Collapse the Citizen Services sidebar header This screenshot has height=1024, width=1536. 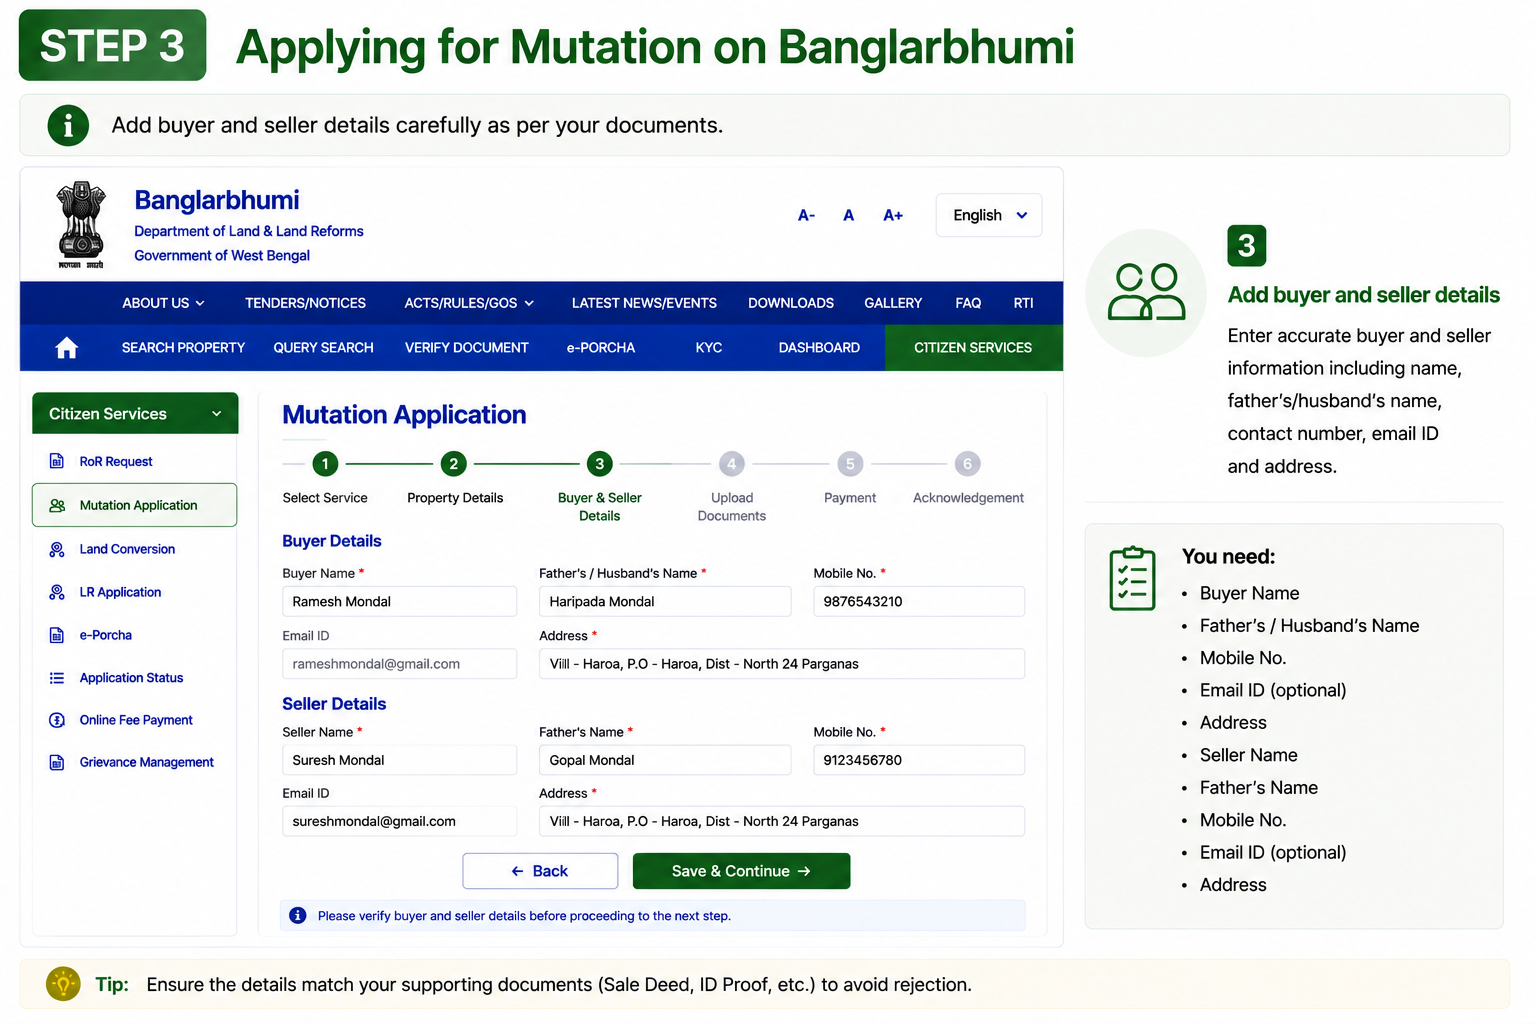click(x=135, y=413)
